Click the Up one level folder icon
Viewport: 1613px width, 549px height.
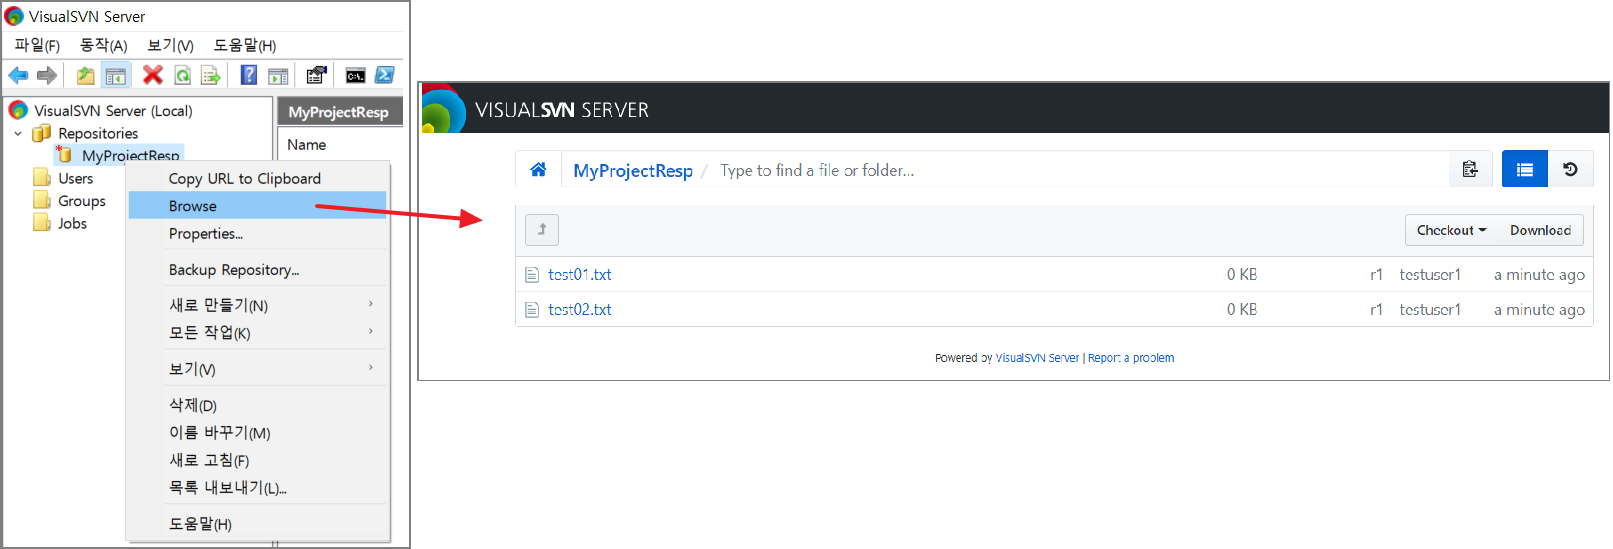[86, 75]
